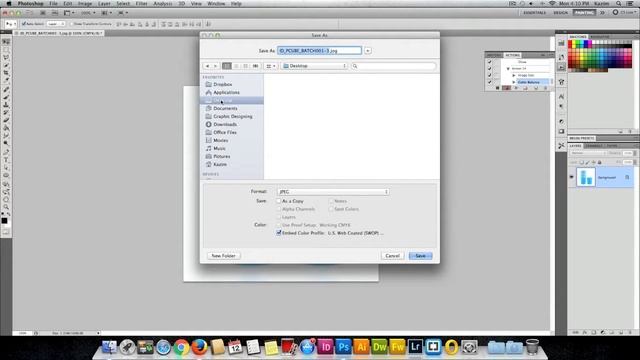
Task: Select the History Brush tool
Action: tap(6, 113)
